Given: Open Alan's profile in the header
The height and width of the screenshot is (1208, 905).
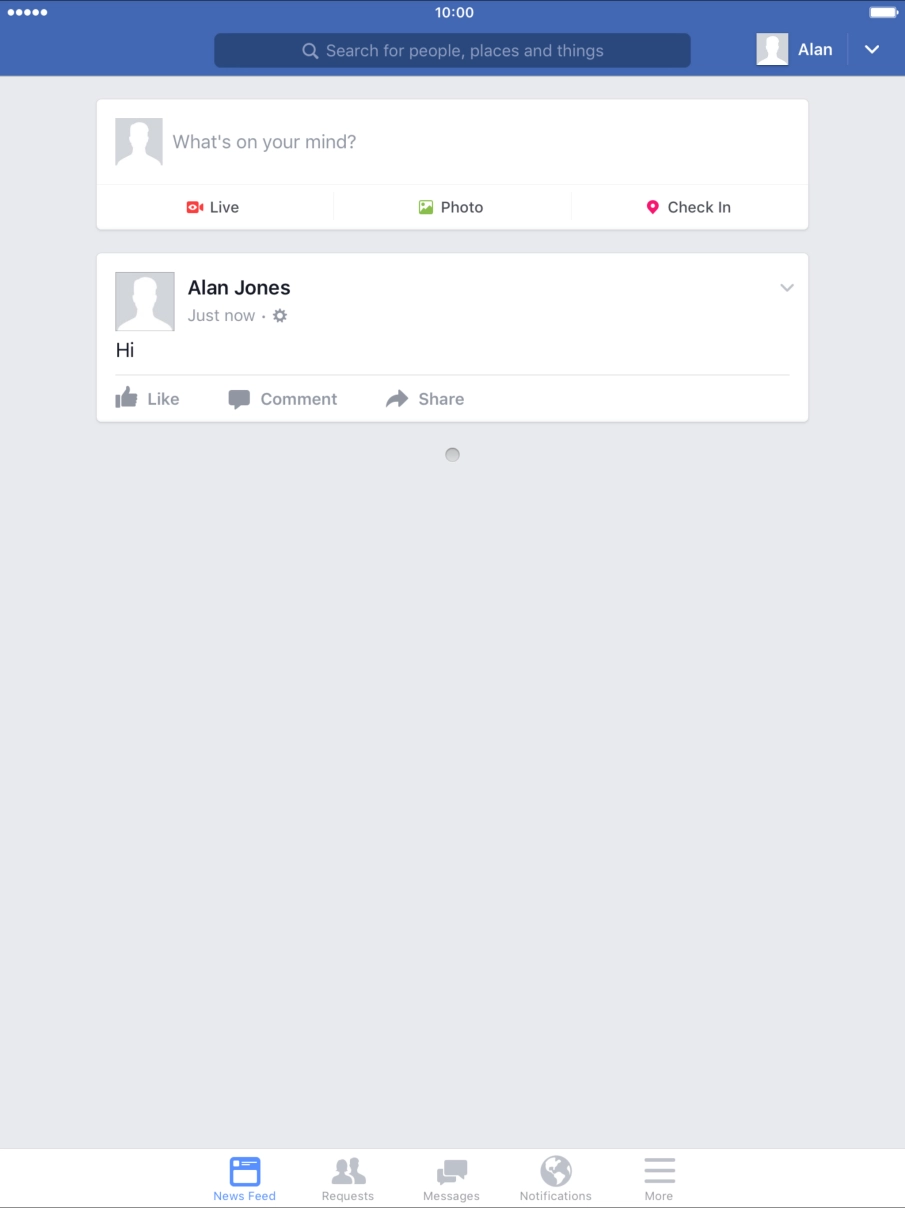Looking at the screenshot, I should pyautogui.click(x=795, y=49).
